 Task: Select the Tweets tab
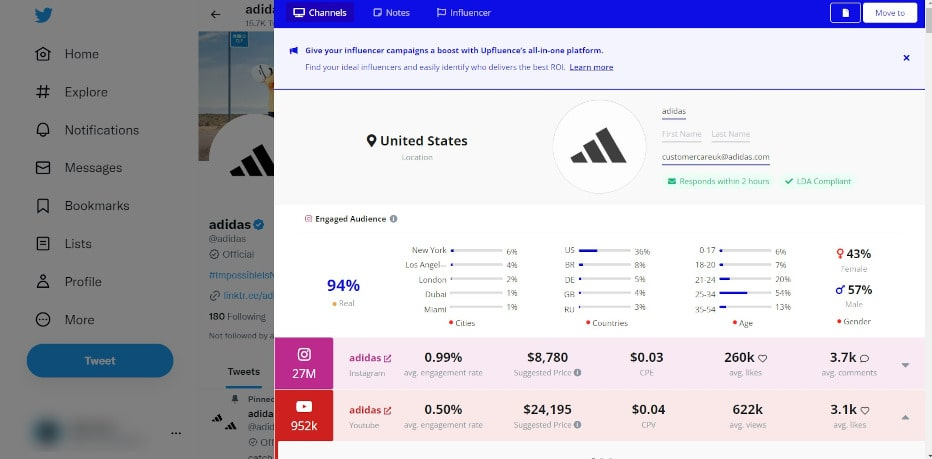244,372
